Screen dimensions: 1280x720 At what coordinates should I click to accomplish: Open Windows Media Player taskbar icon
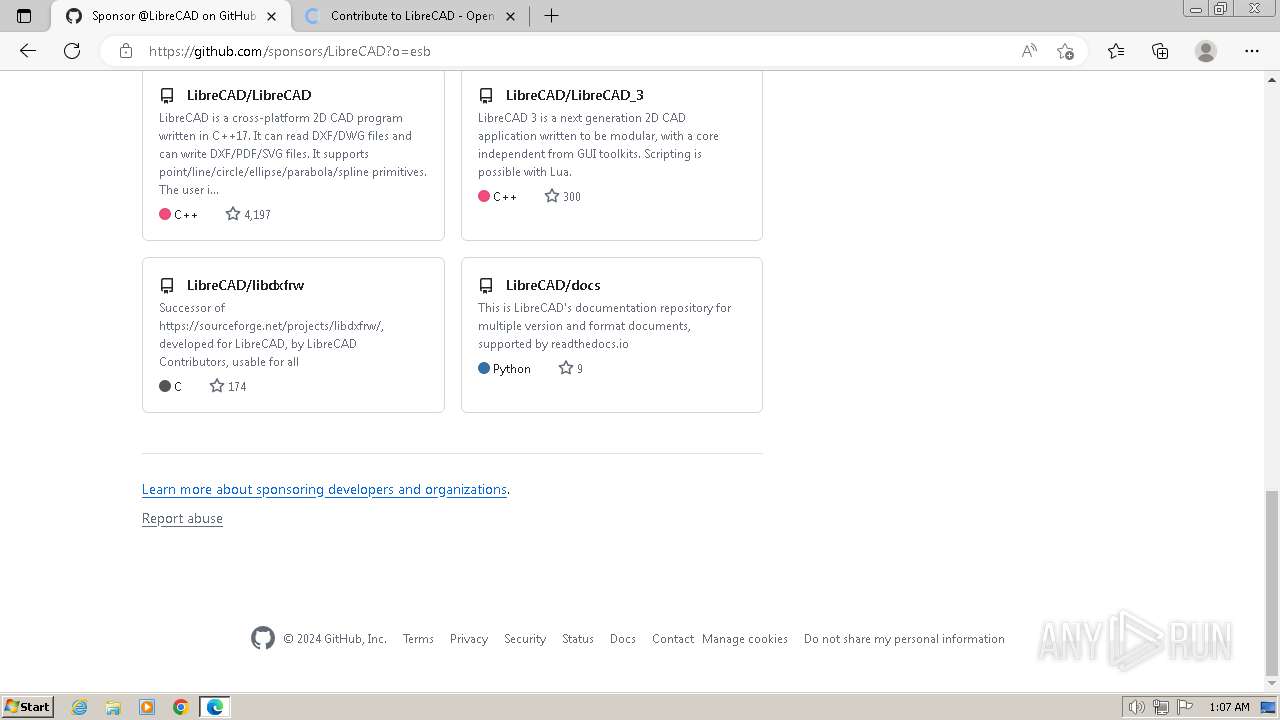point(147,707)
